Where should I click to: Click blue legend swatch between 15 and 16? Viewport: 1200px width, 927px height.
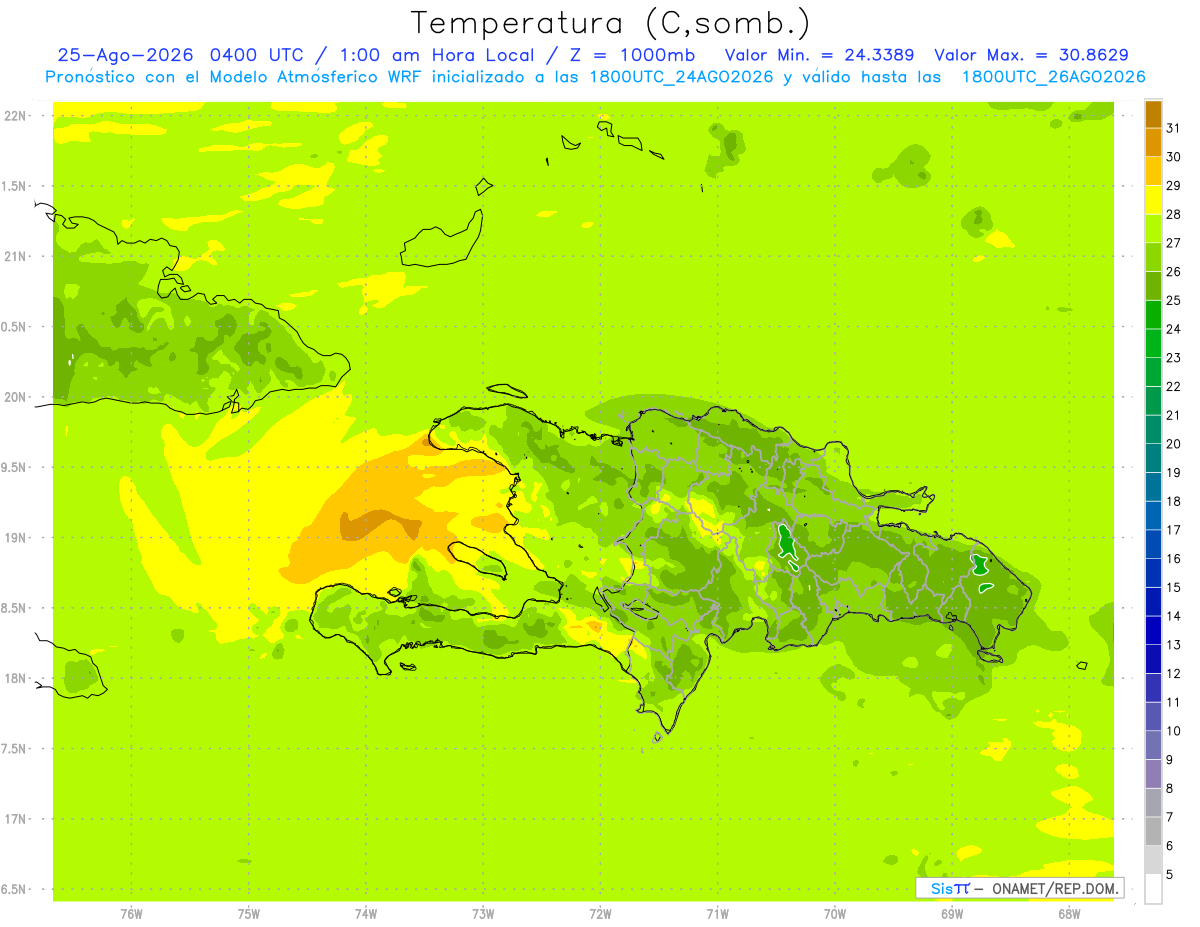[1153, 573]
